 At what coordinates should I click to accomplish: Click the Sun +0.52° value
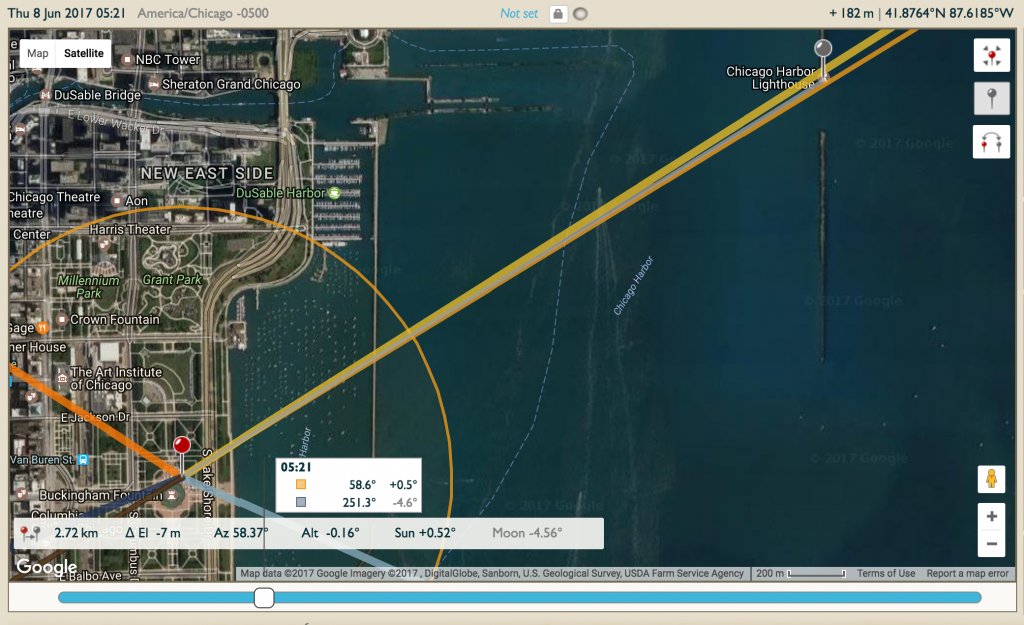point(425,533)
